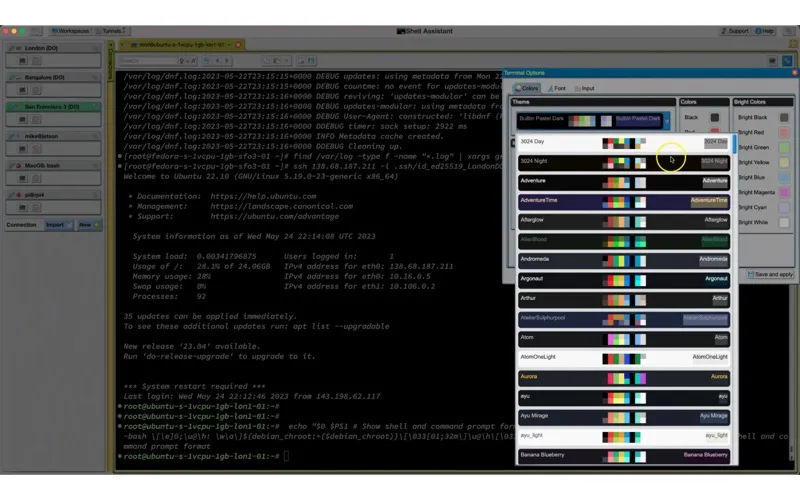
Task: Click the right-side icon on mike@jetson header
Action: pos(95,136)
